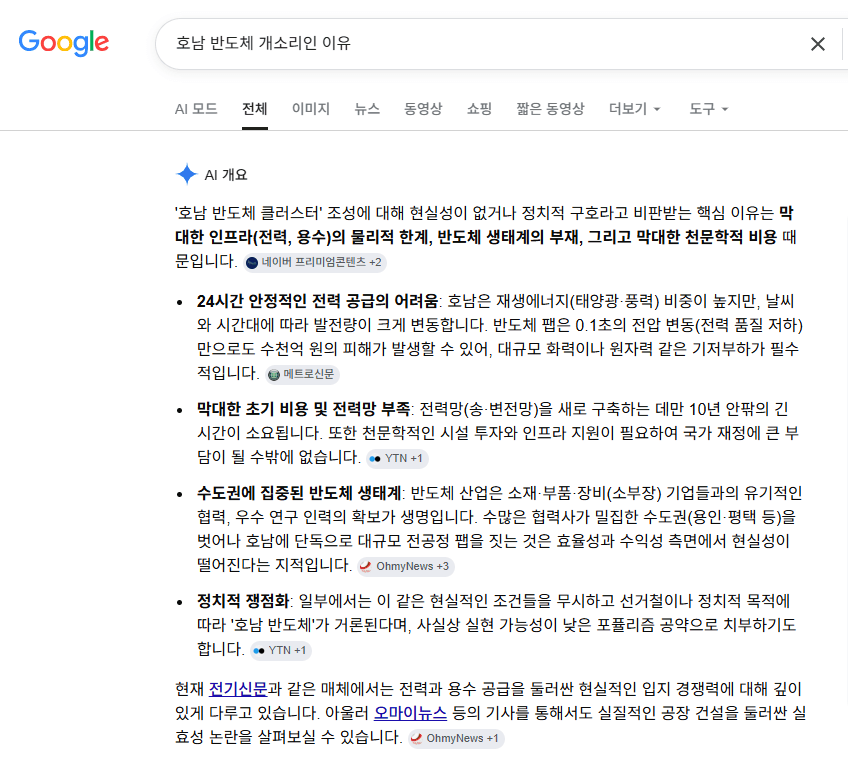Image resolution: width=848 pixels, height=766 pixels.
Task: Click the heading 수도권에 집중된 반도체 생태계
Action: pyautogui.click(x=299, y=493)
